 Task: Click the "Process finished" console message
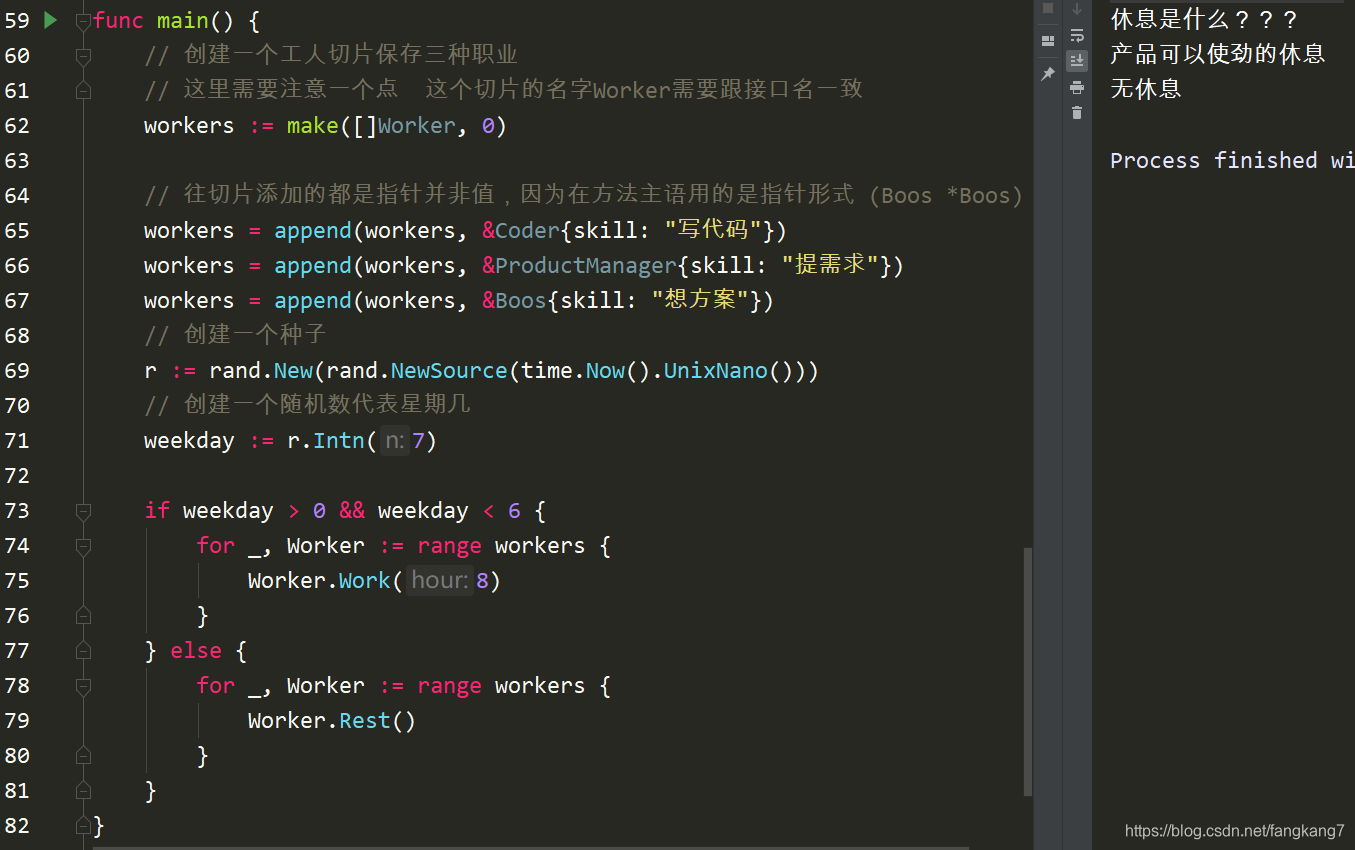(x=1232, y=161)
